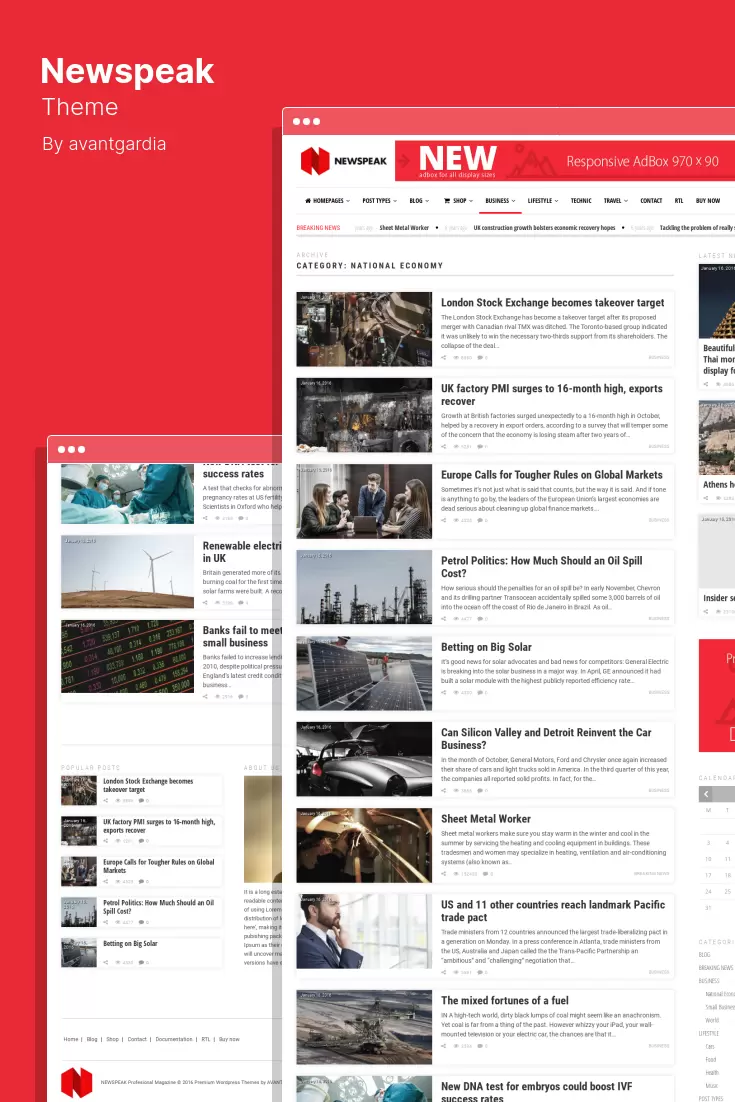The height and width of the screenshot is (1102, 735).
Task: Click share icon under Silicon Valley and Detroit article
Action: click(x=443, y=791)
